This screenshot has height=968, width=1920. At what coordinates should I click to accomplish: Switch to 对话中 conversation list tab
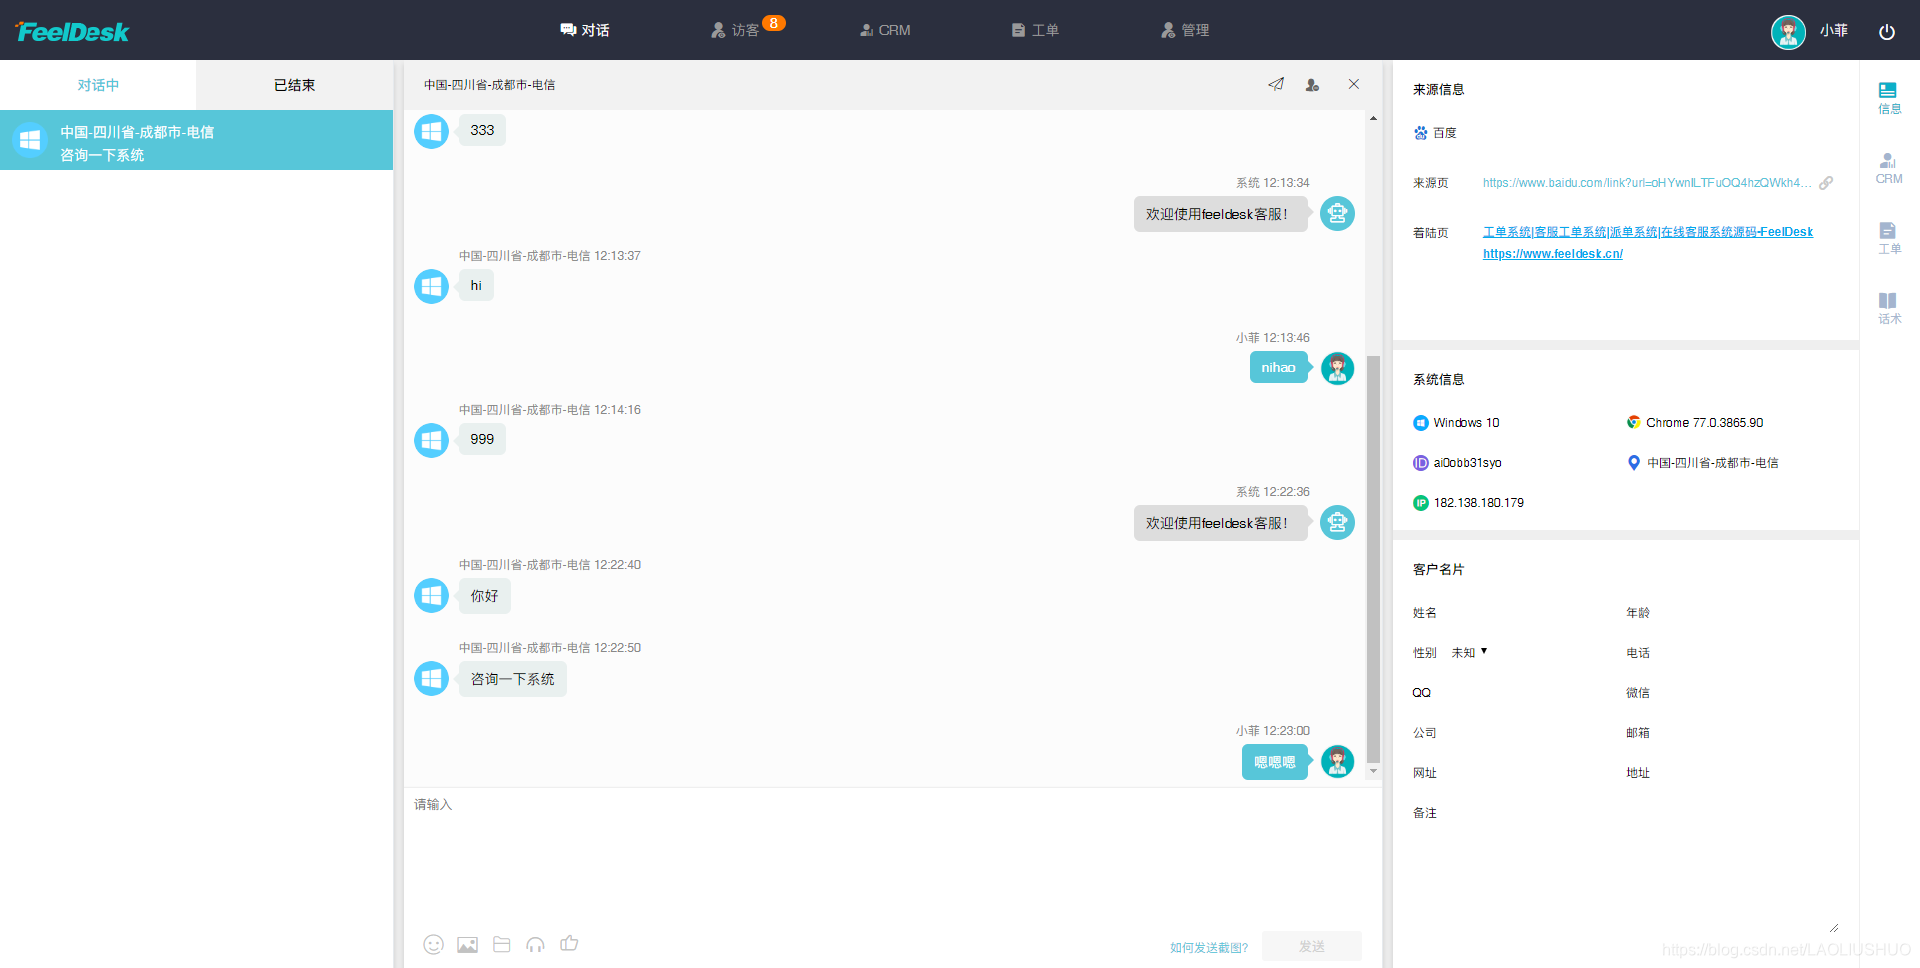98,85
